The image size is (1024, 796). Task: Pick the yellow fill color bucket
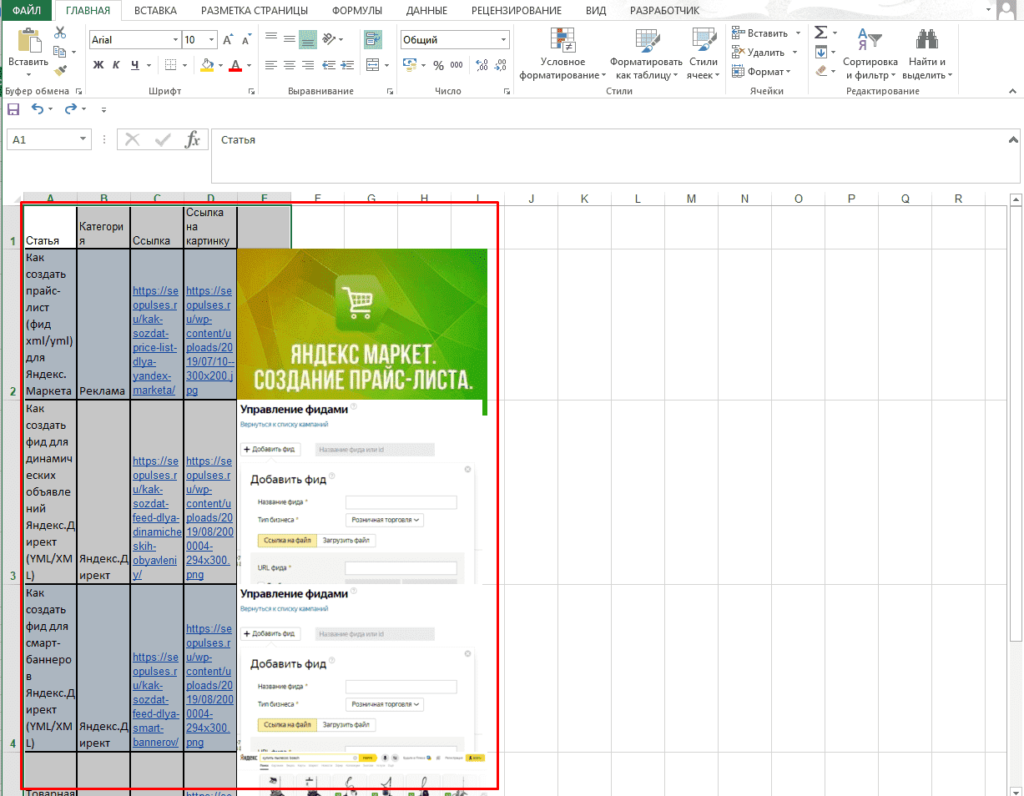(x=207, y=65)
